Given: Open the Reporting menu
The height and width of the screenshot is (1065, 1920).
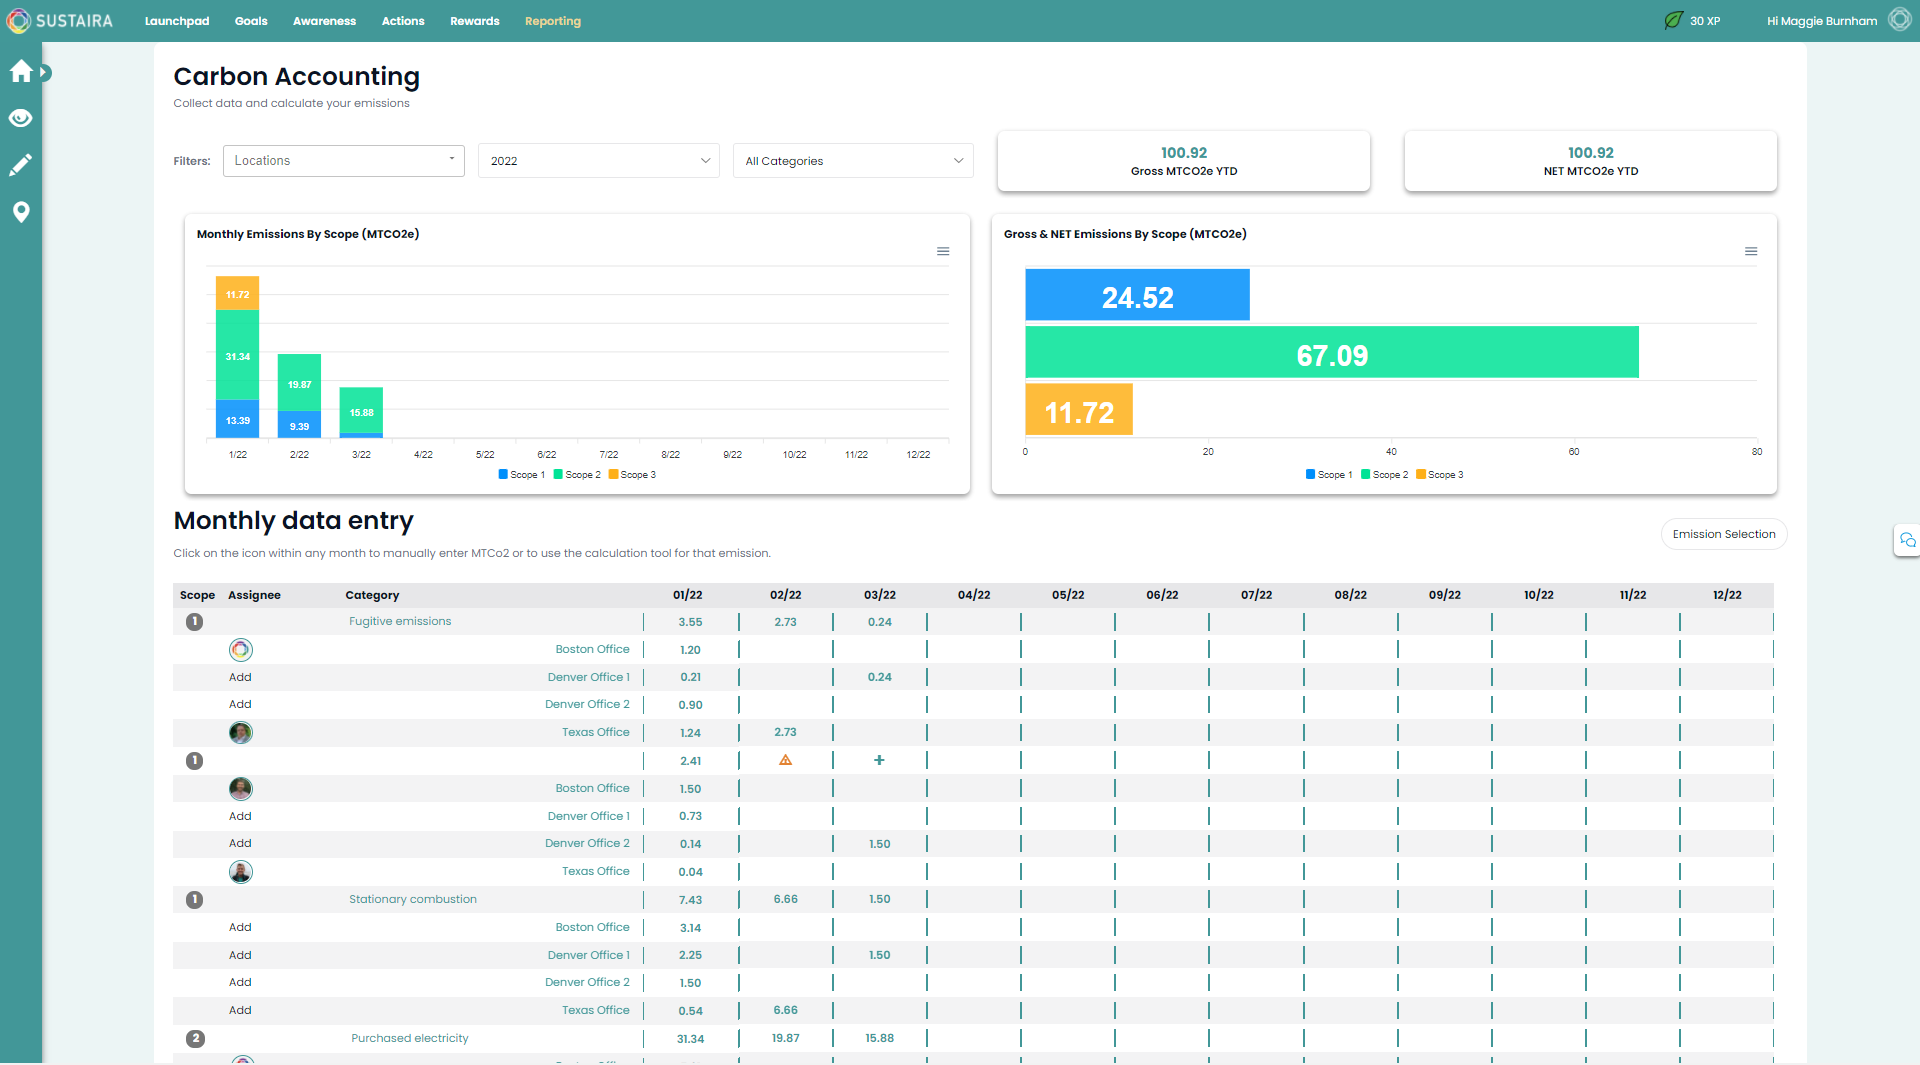Looking at the screenshot, I should [553, 21].
